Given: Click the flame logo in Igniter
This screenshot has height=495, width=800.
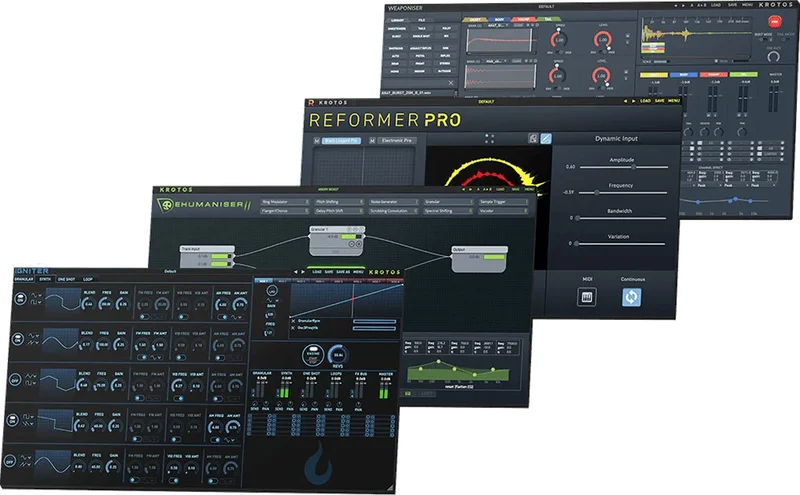Looking at the screenshot, I should (318, 463).
